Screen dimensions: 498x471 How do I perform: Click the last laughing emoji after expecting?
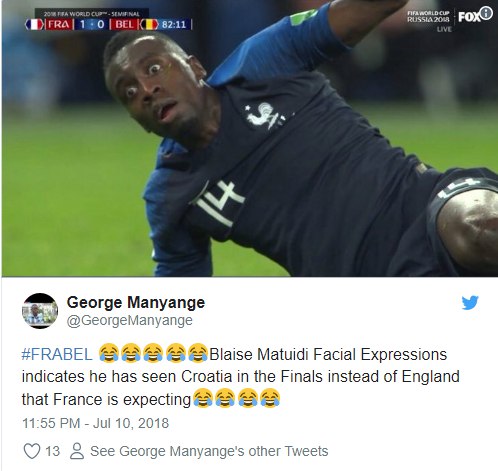click(x=270, y=398)
